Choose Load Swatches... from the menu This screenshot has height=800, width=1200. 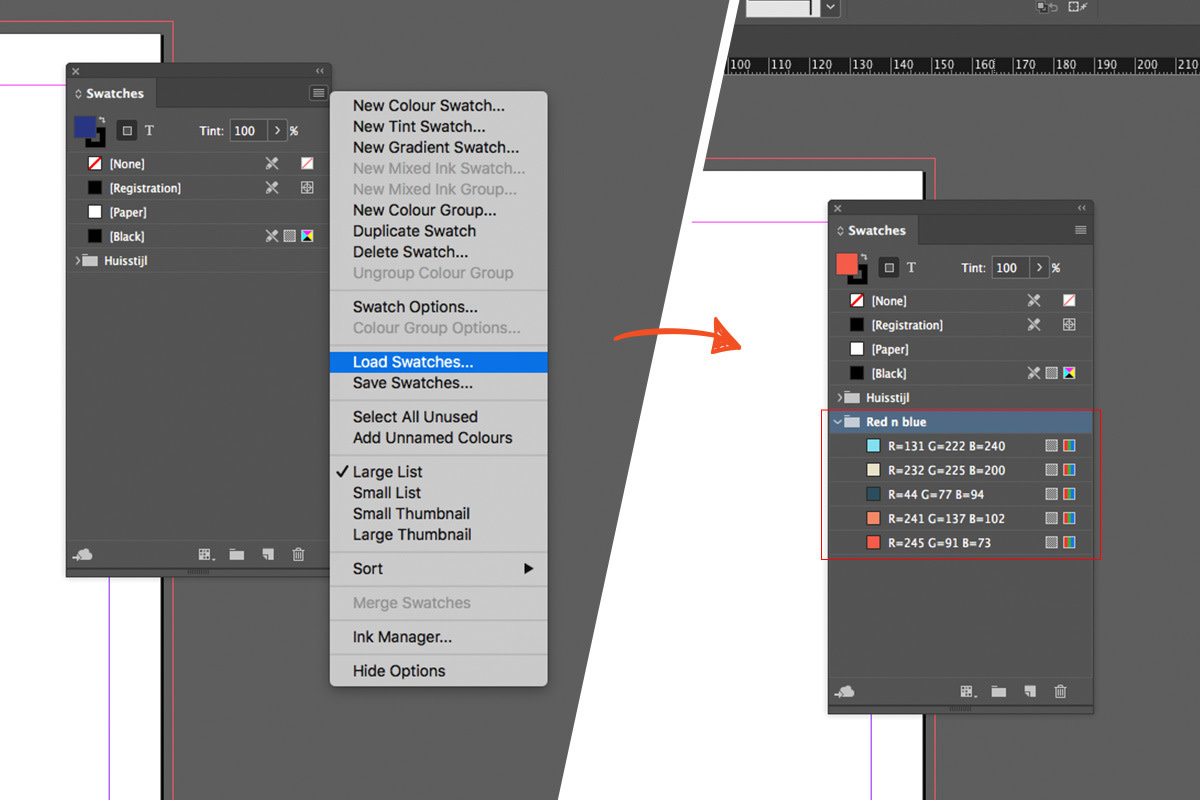(x=438, y=362)
